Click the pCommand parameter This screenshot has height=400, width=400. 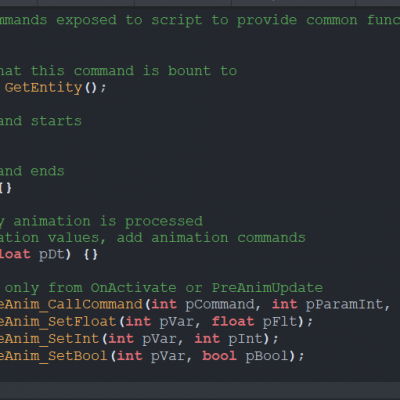point(220,305)
